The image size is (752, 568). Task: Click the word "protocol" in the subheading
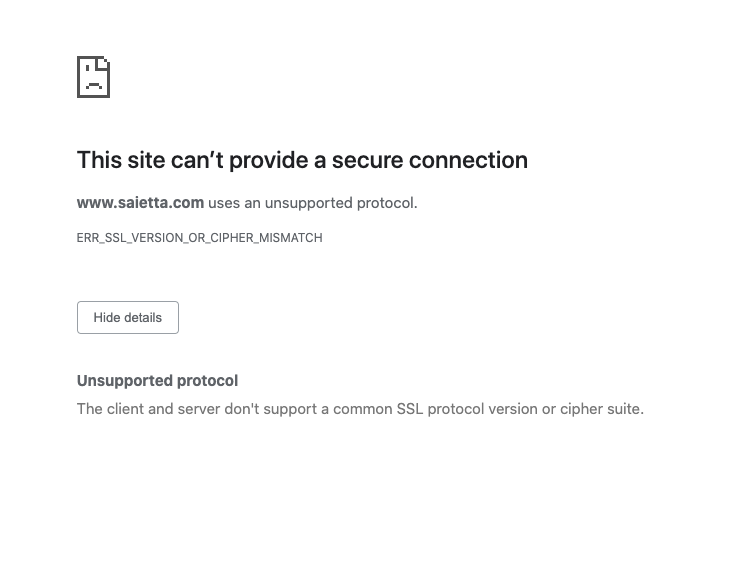[x=207, y=381]
